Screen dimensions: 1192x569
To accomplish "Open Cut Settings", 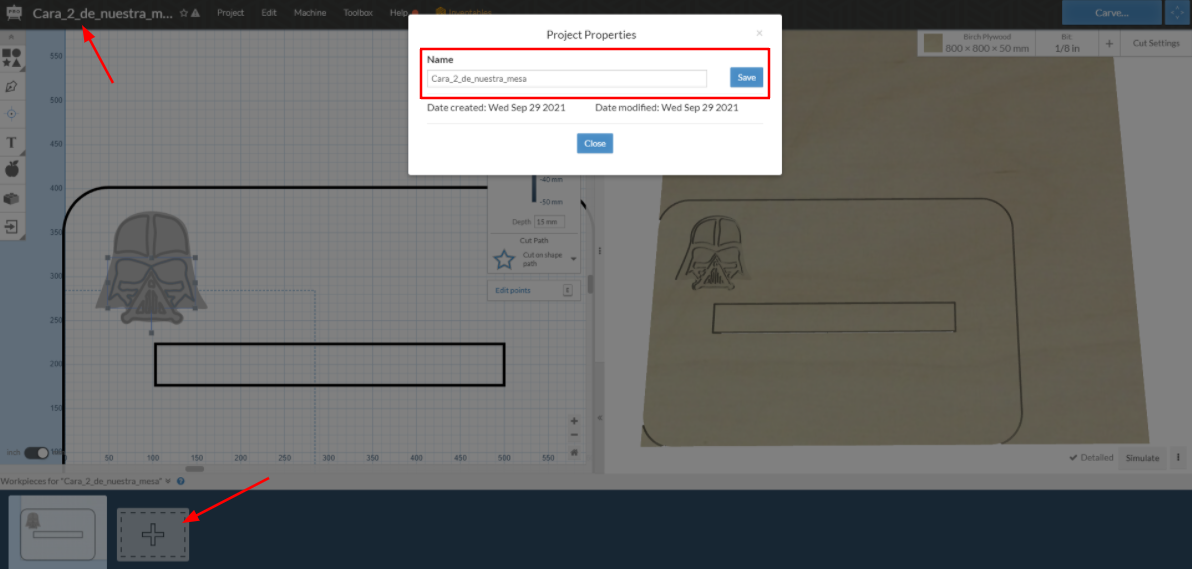I will (1156, 43).
